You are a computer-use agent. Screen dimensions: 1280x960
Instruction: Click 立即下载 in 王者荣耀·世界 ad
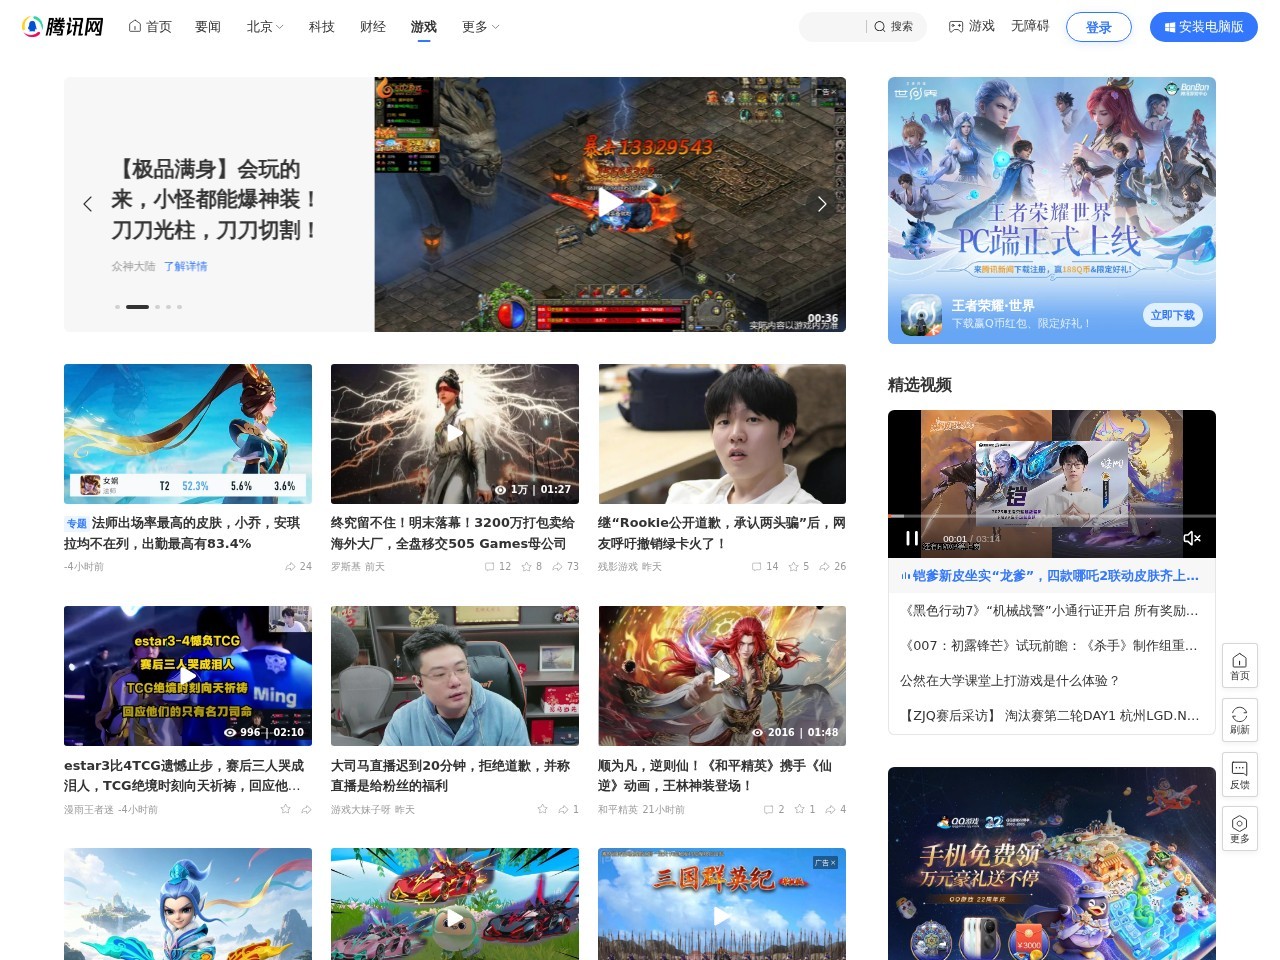pyautogui.click(x=1172, y=315)
